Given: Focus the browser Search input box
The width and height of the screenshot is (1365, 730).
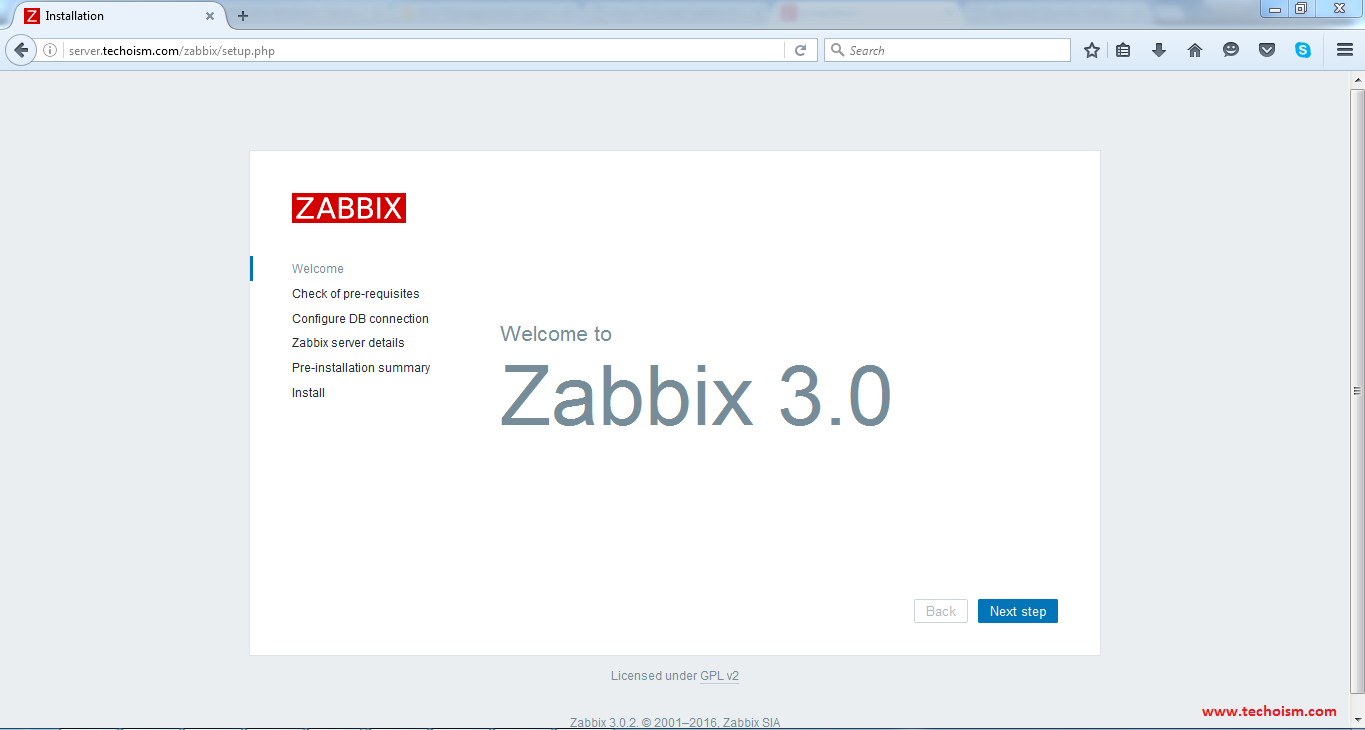Looking at the screenshot, I should tap(947, 50).
